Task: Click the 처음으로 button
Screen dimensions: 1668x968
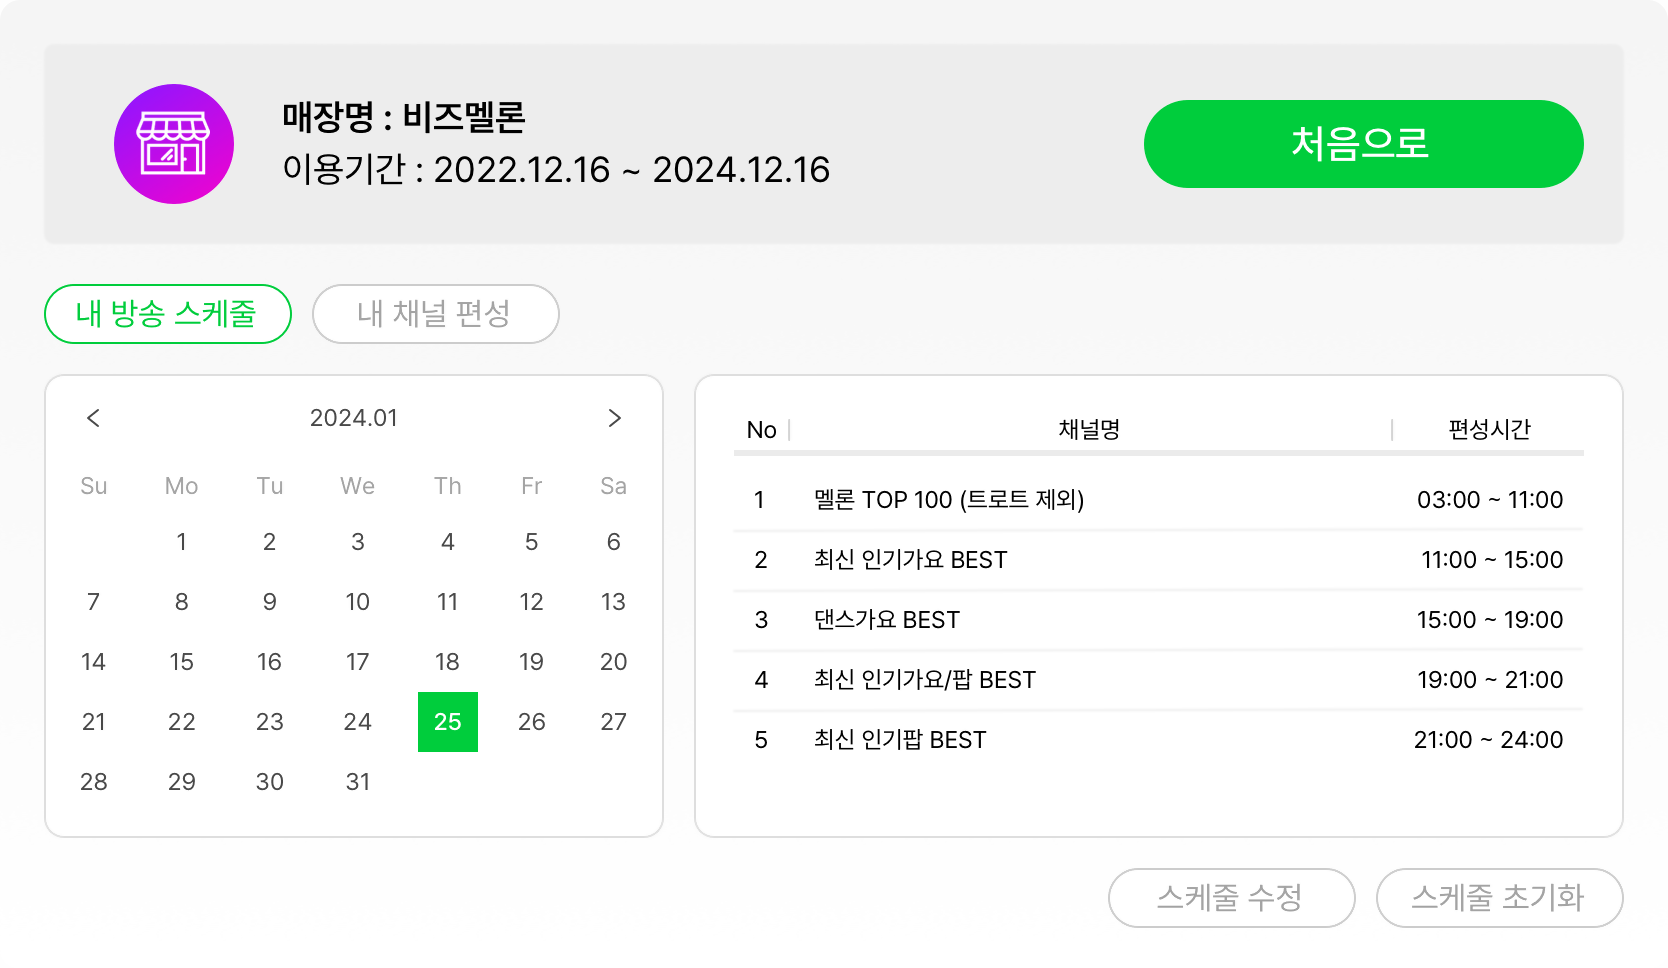Action: pyautogui.click(x=1363, y=144)
